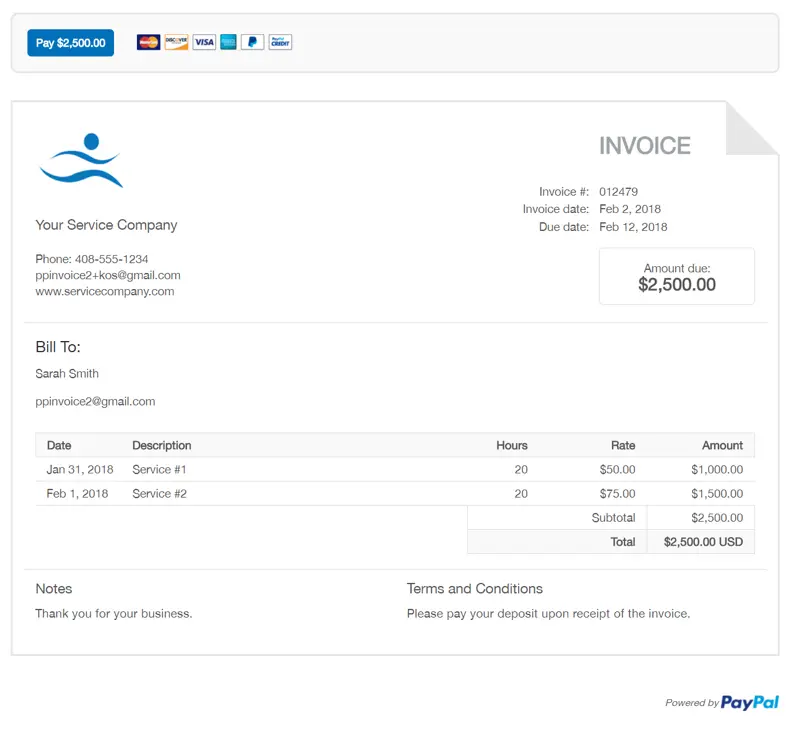This screenshot has width=795, height=737.
Task: Select the $1,000.00 amount cell
Action: [717, 469]
